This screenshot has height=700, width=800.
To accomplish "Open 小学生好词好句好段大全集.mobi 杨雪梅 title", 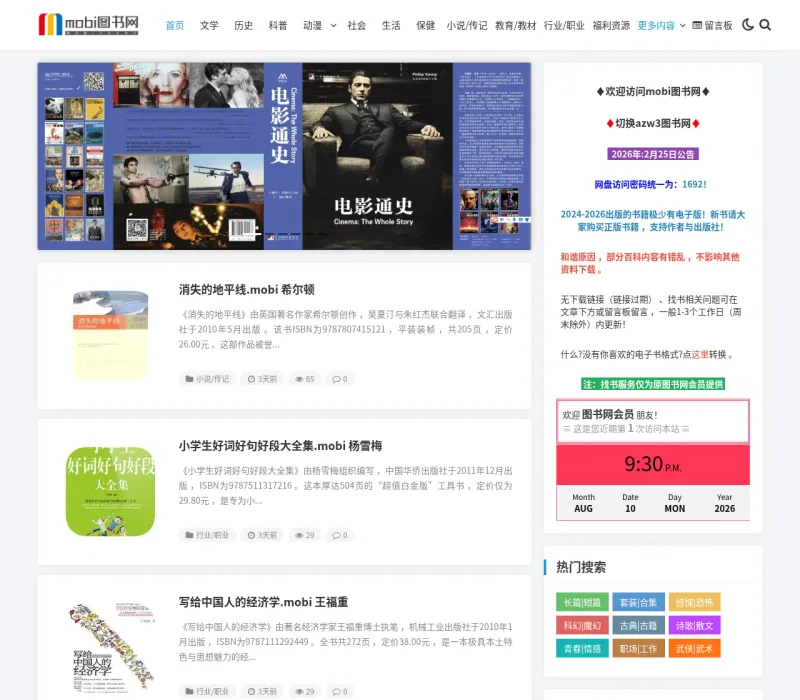I will 280,445.
